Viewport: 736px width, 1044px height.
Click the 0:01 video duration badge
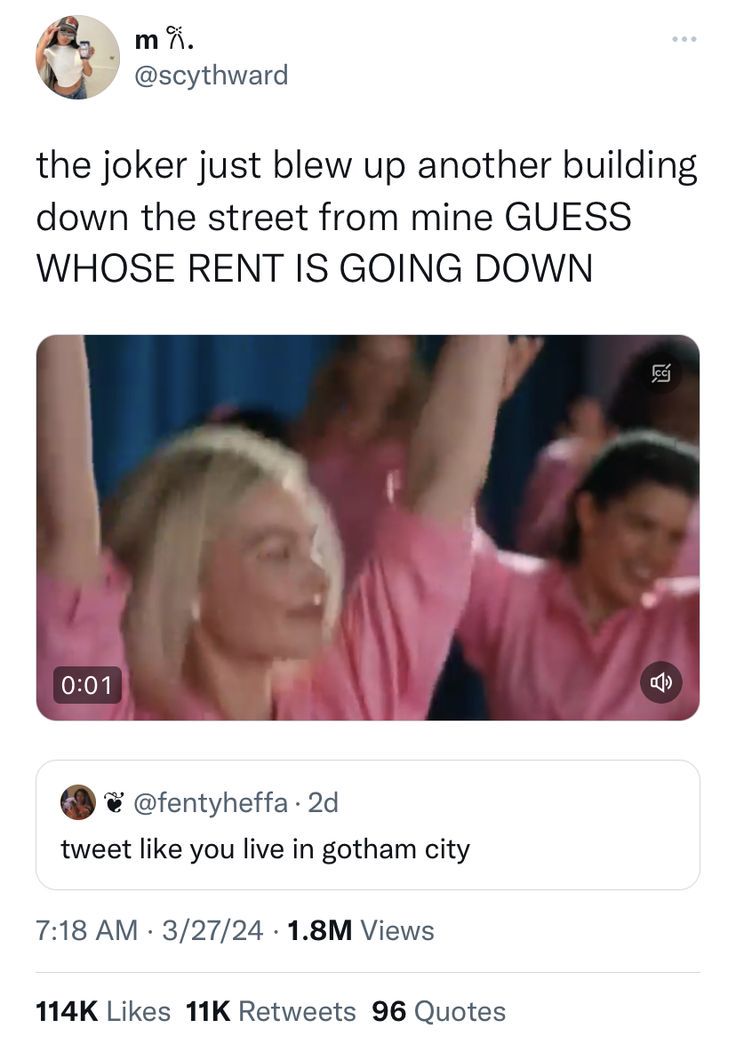(x=87, y=684)
